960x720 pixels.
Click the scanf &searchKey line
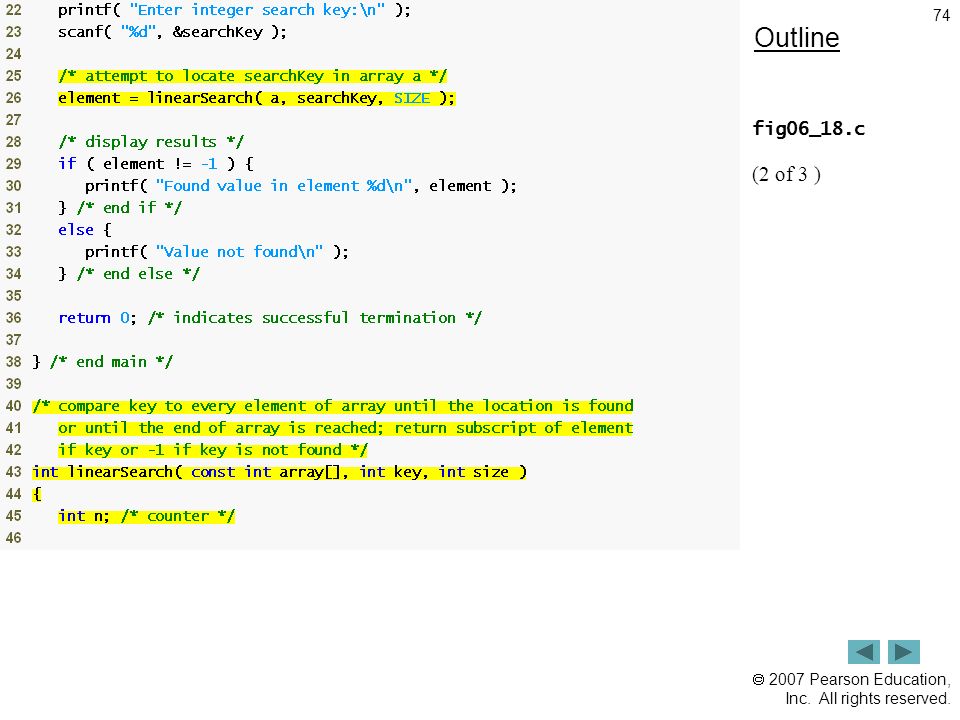tap(172, 32)
